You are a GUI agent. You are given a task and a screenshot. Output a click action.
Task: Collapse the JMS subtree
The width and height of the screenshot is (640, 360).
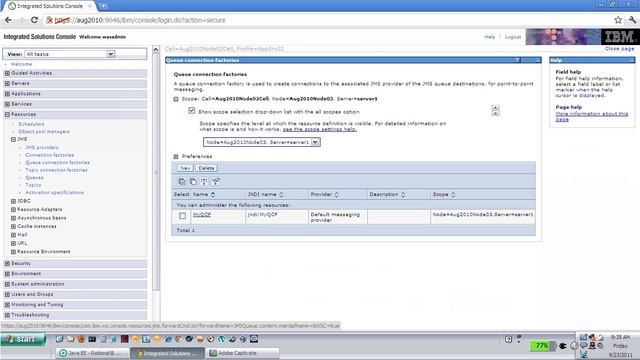tap(13, 140)
